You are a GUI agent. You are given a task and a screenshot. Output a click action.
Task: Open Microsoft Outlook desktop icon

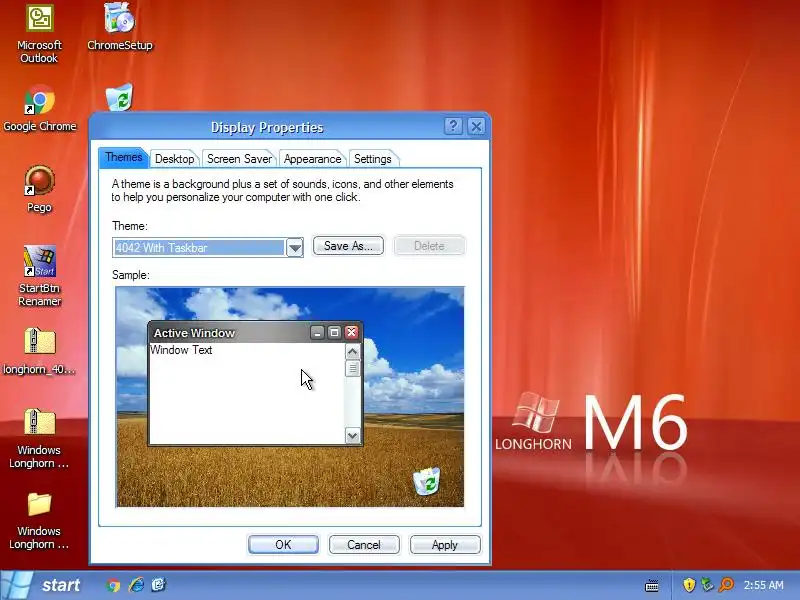coord(39,35)
